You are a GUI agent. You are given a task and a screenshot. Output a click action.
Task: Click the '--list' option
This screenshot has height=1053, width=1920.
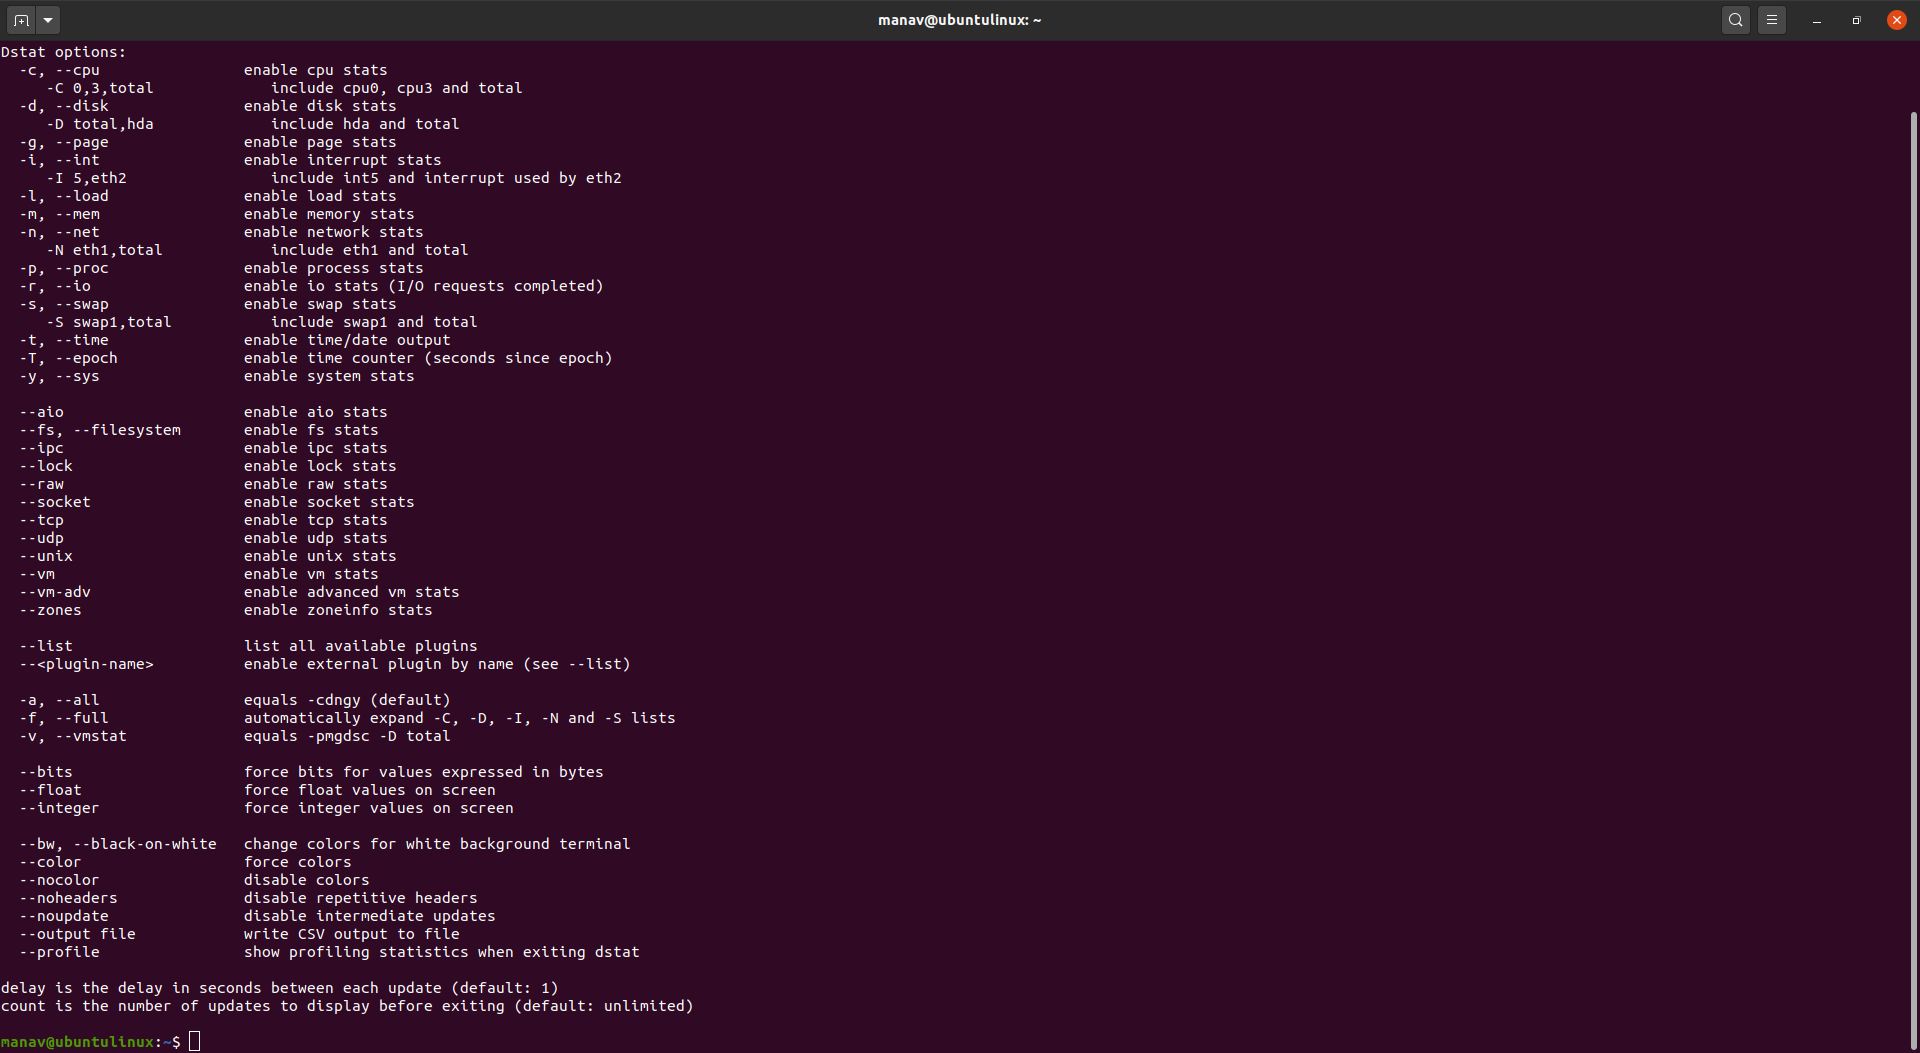click(46, 646)
